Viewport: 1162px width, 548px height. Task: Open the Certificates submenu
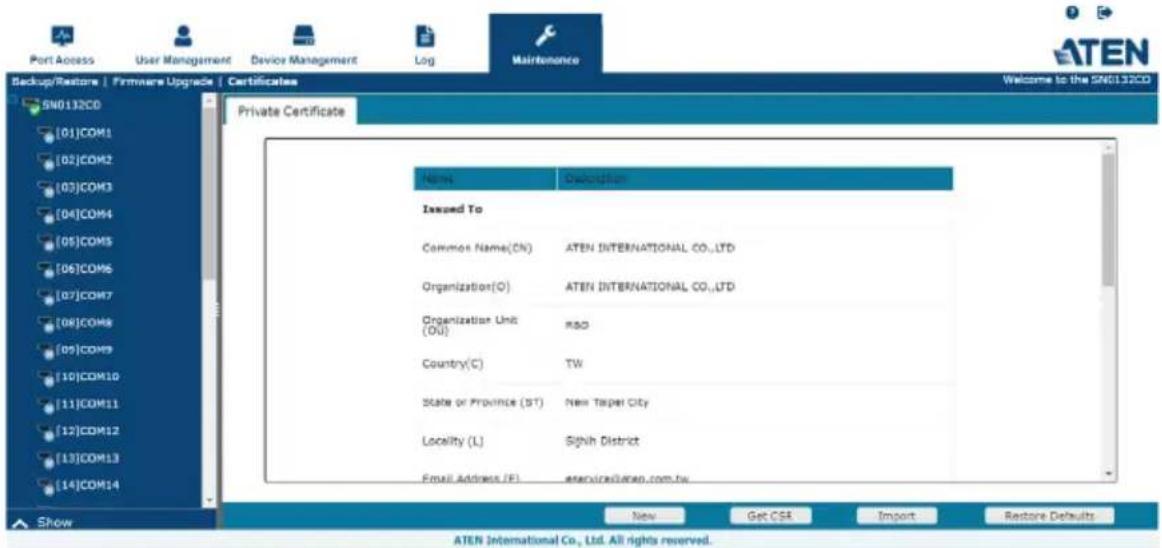tap(262, 80)
